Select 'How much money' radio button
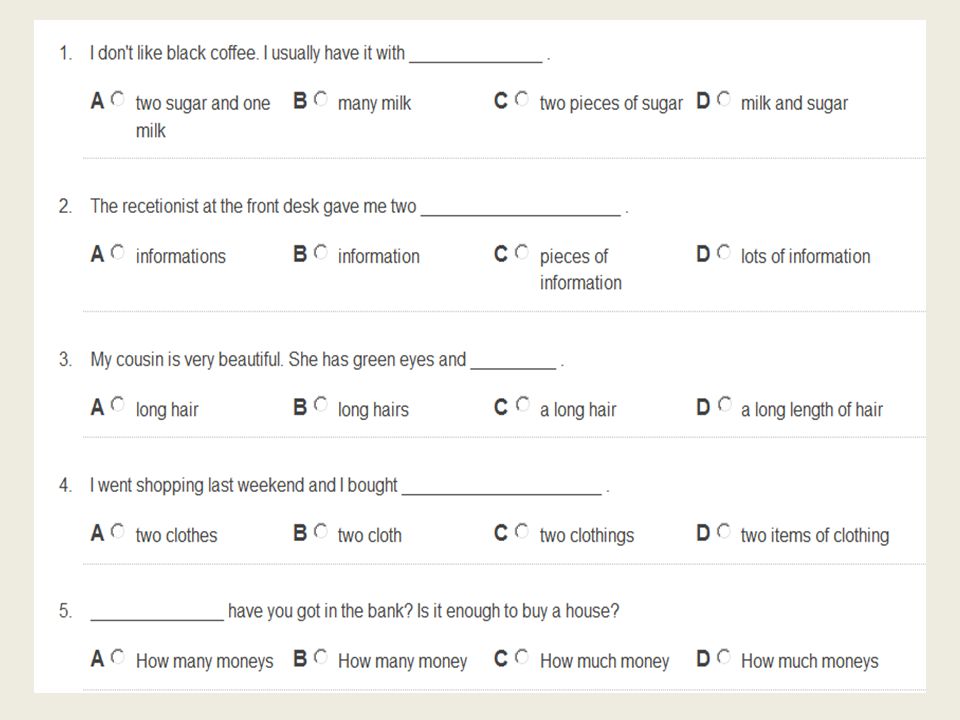The image size is (960, 720). pyautogui.click(x=522, y=657)
